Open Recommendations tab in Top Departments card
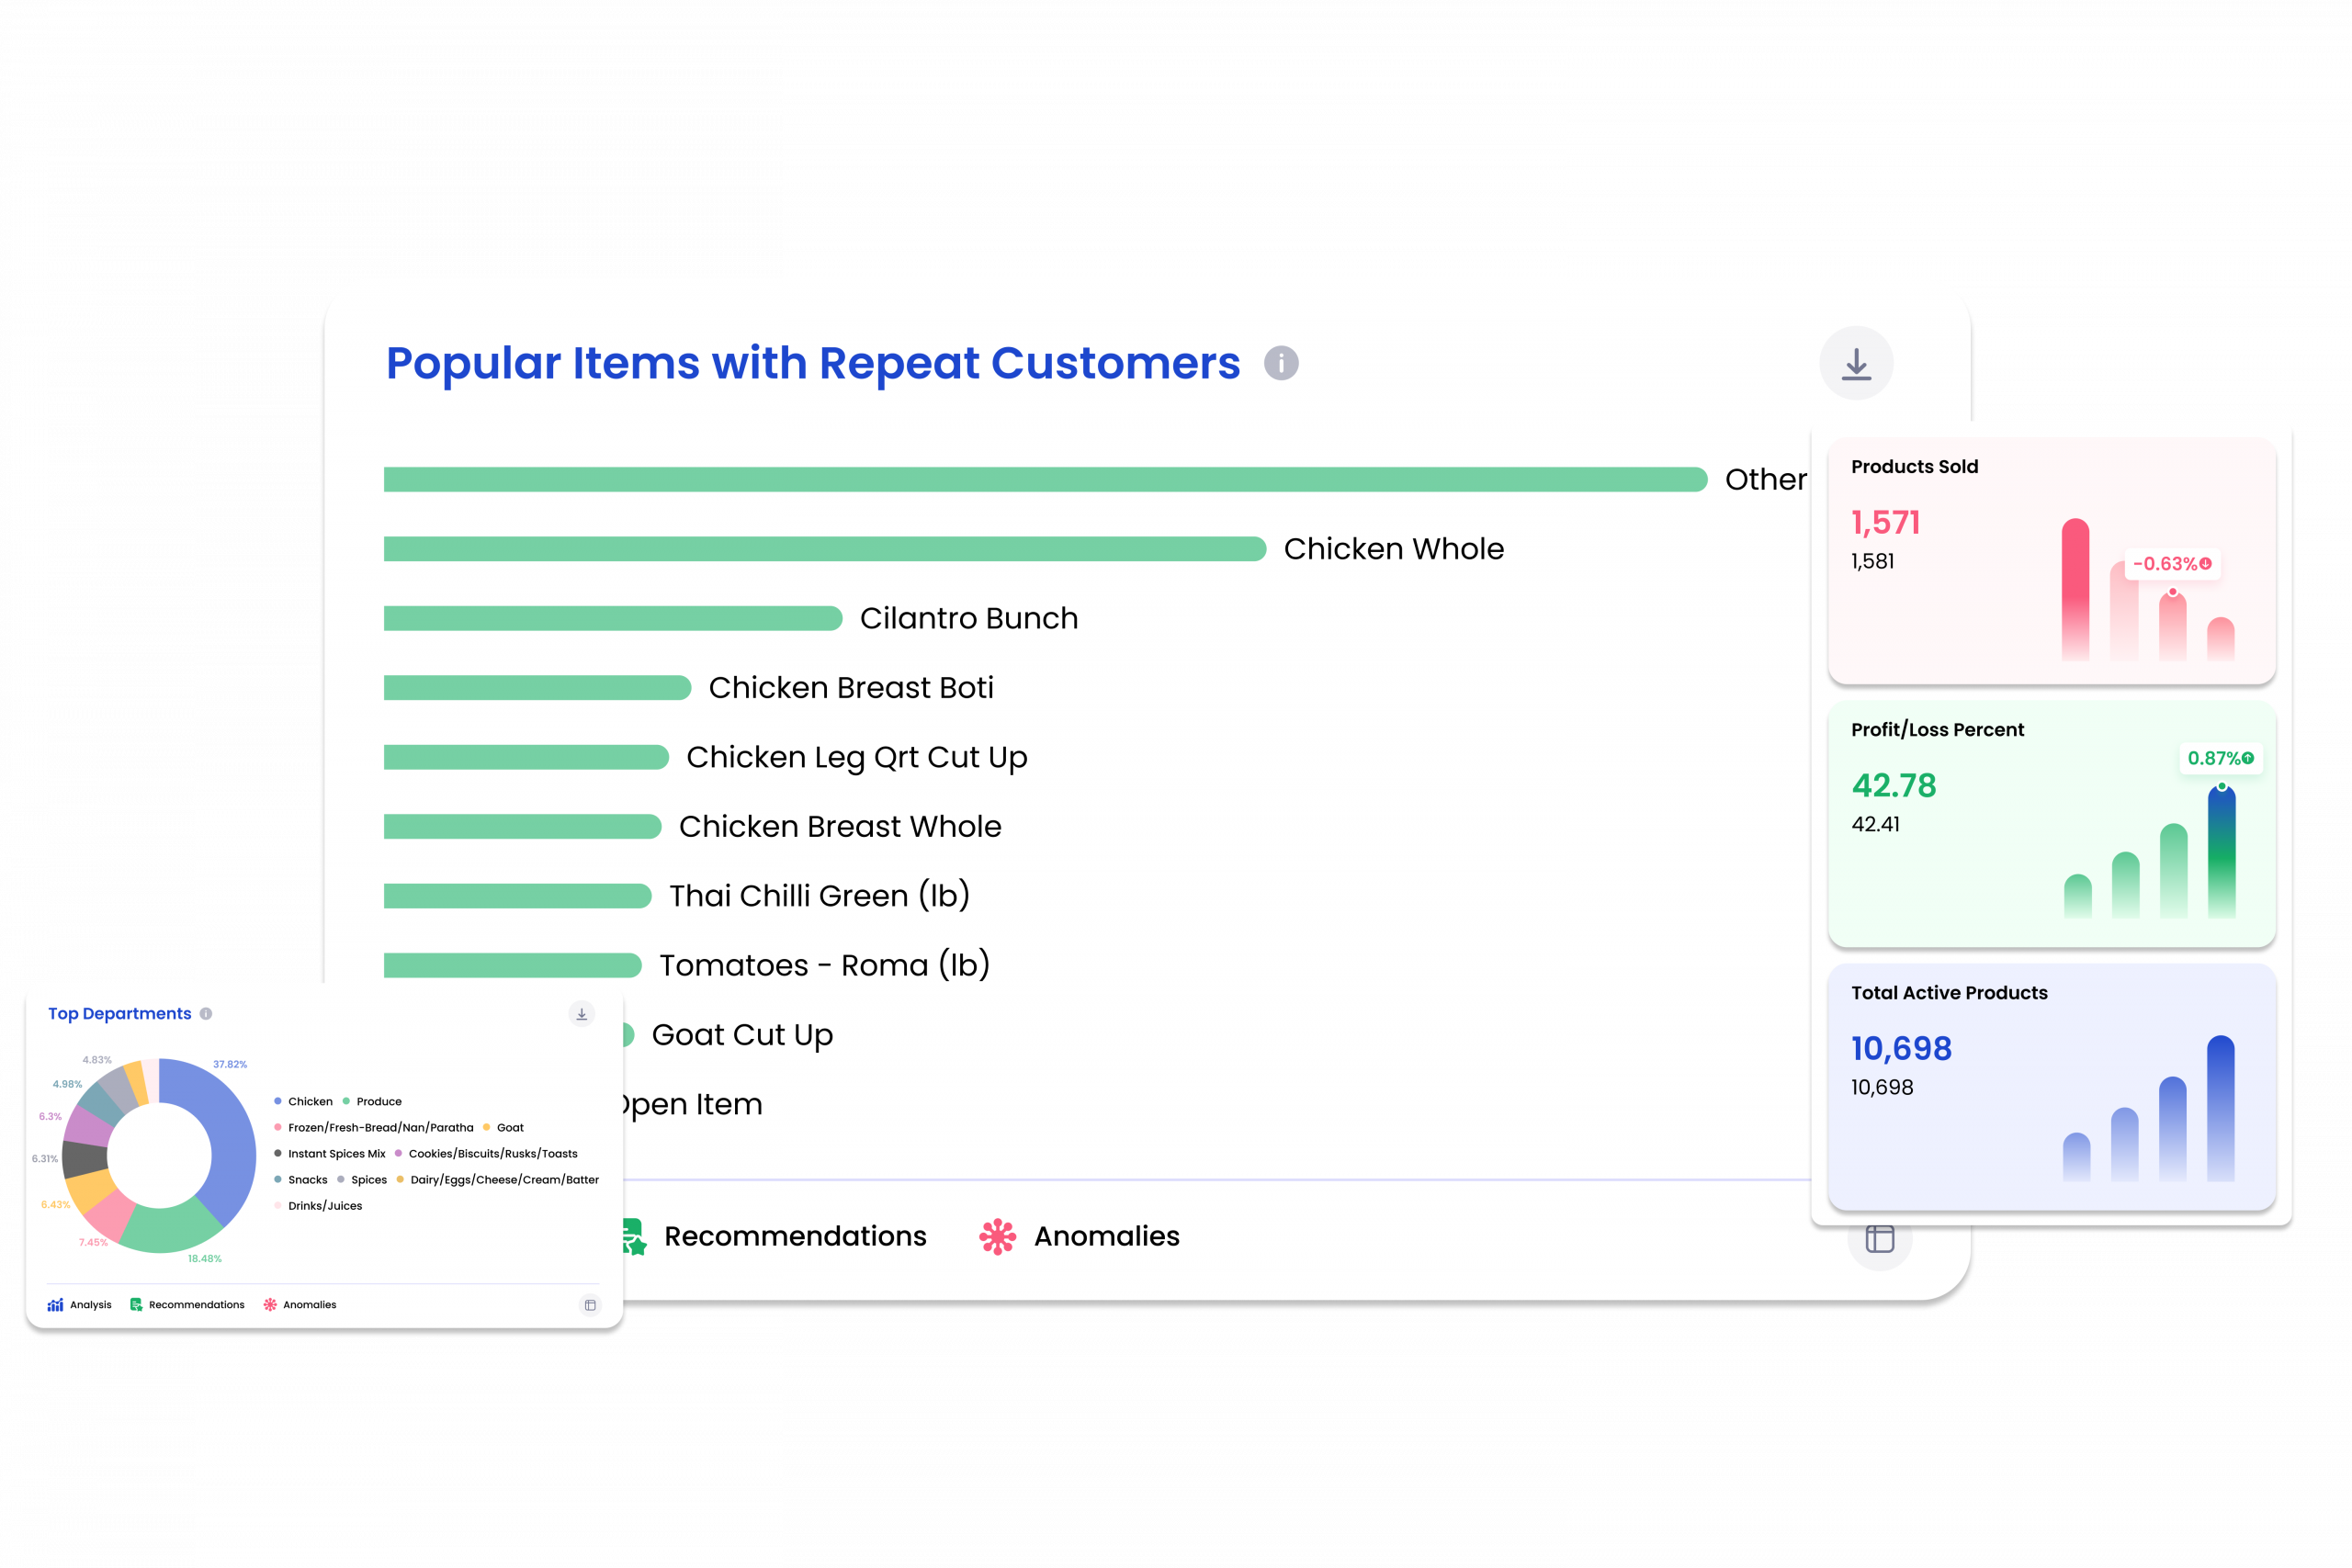The image size is (2352, 1568). coord(196,1305)
